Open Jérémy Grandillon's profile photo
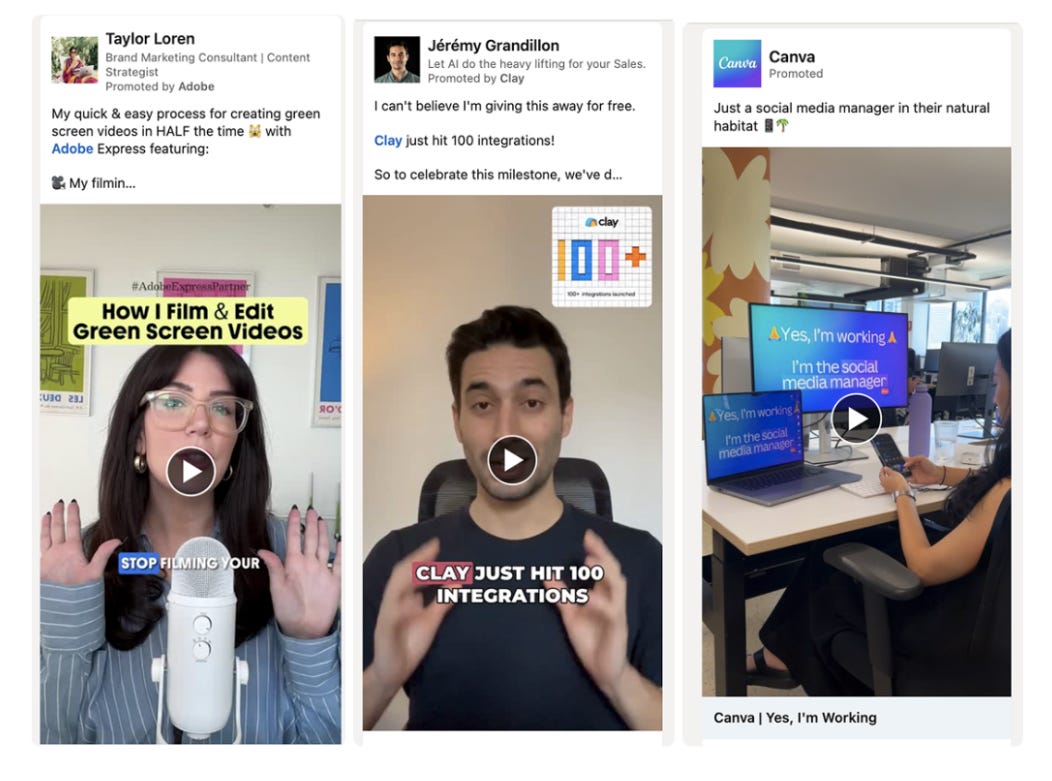Screen dimensions: 1052x781 (x=397, y=59)
